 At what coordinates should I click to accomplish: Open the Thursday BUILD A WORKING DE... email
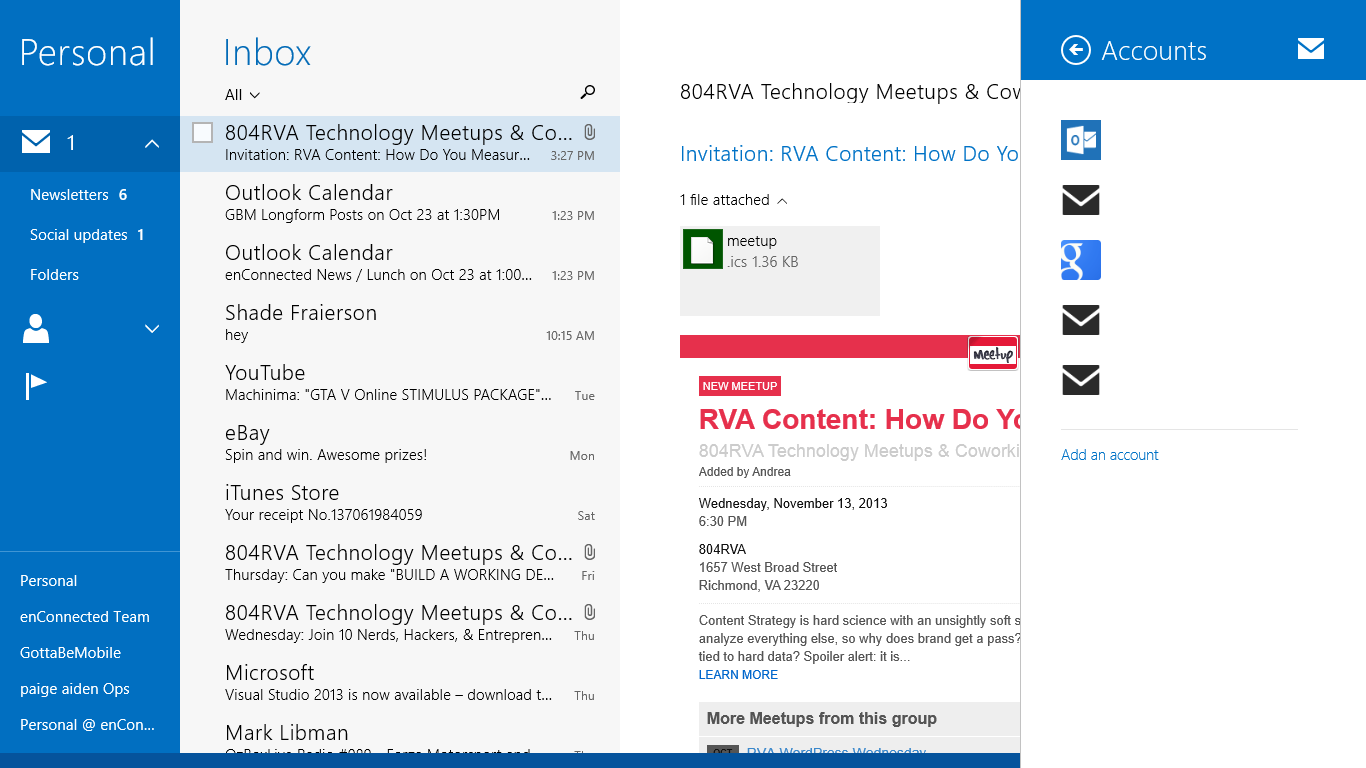coord(400,563)
